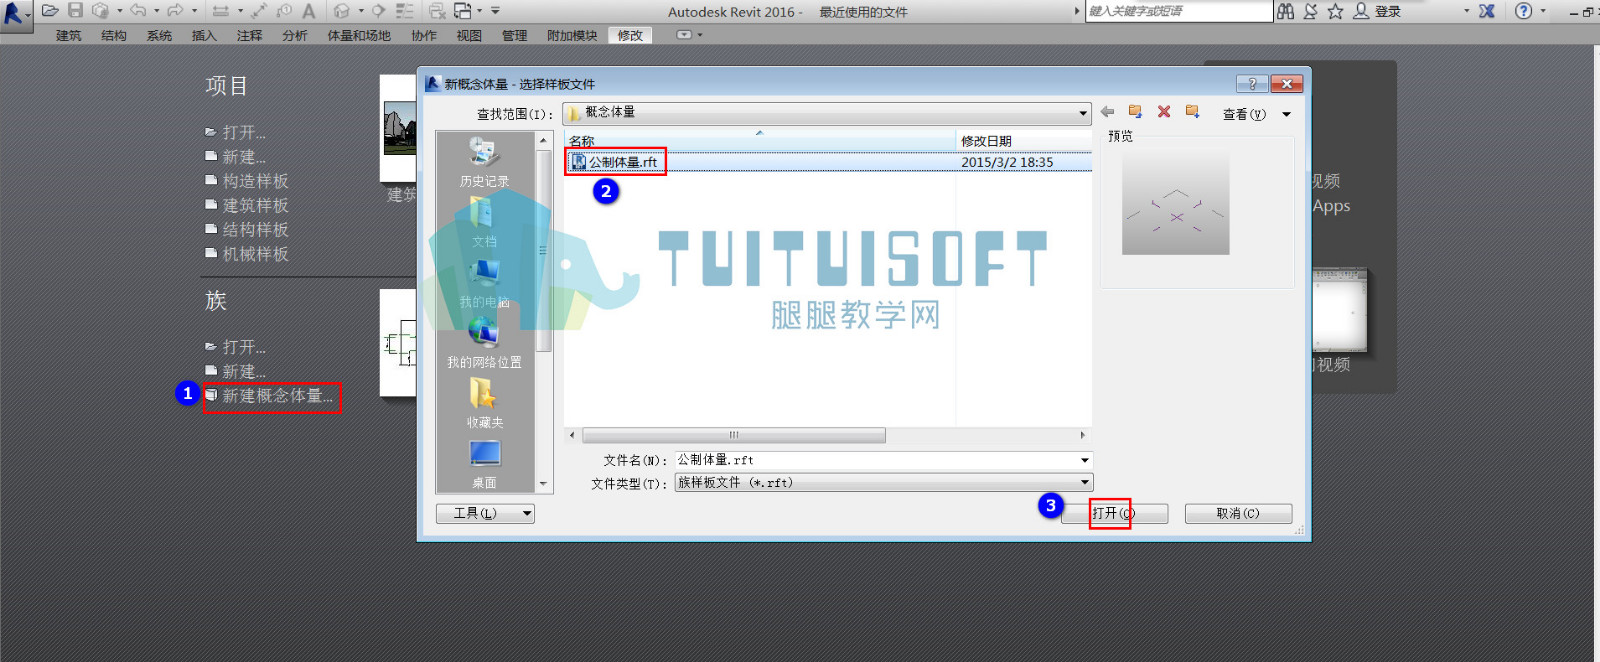Open Help with the question mark icon

coord(1523,11)
